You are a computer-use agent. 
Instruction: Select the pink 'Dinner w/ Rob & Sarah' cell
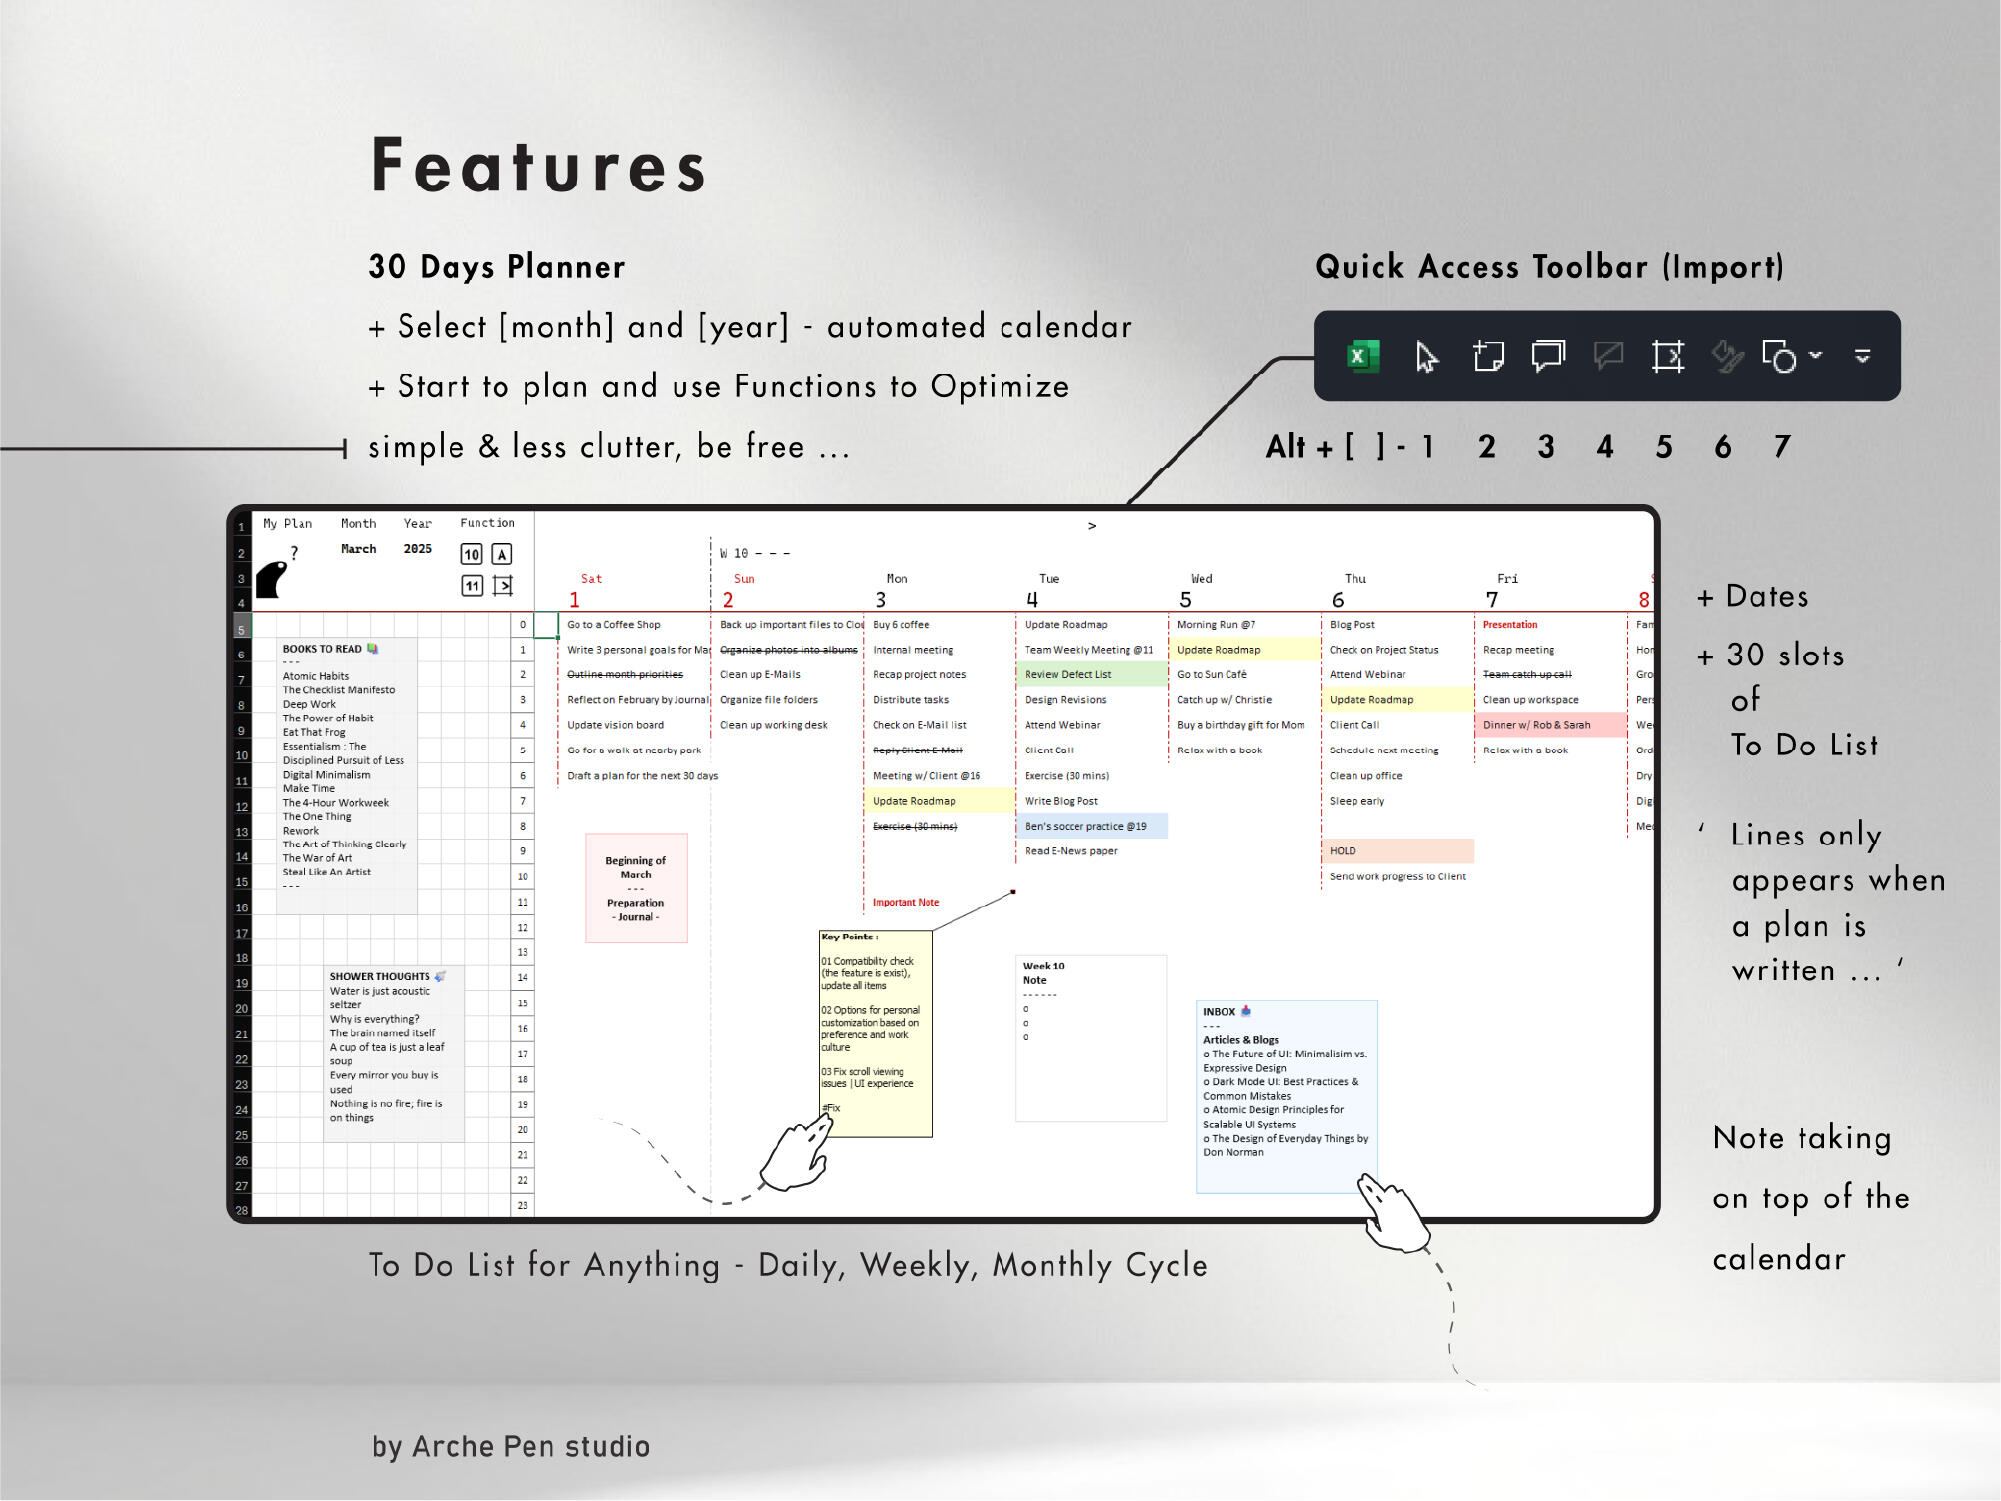(1546, 725)
